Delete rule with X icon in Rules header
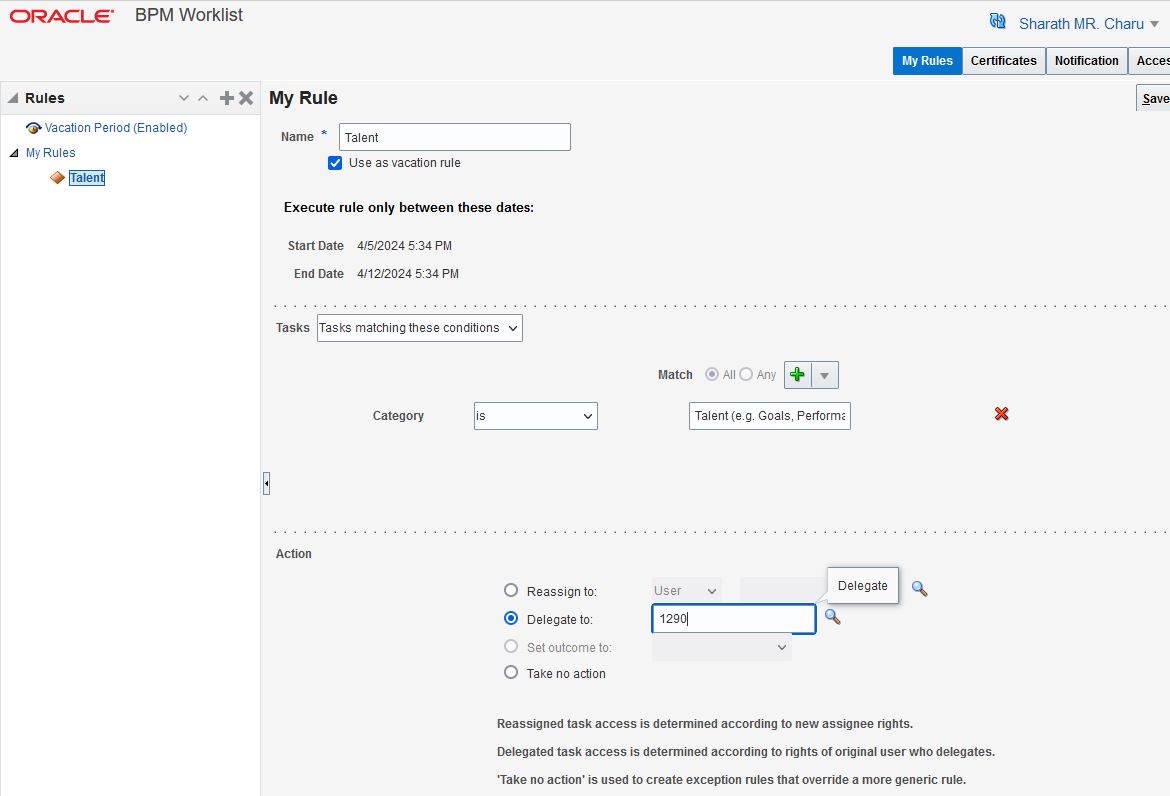Viewport: 1170px width, 796px height. coord(245,98)
